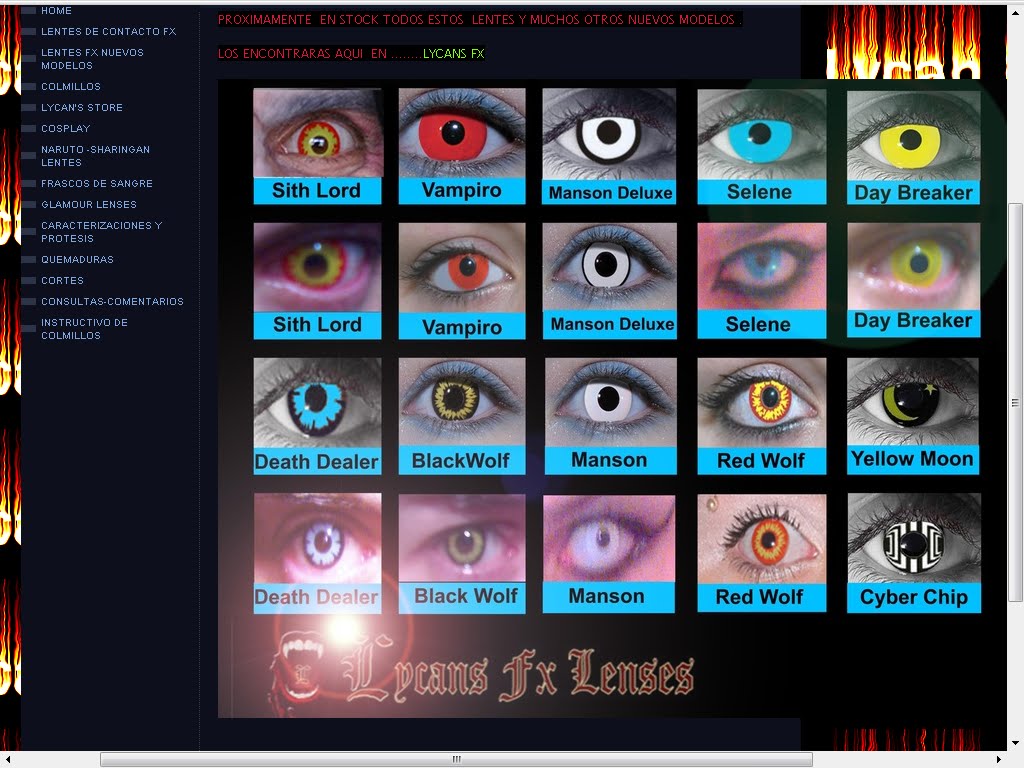The image size is (1024, 772).
Task: Open Glamour Lenses section
Action: (x=89, y=204)
